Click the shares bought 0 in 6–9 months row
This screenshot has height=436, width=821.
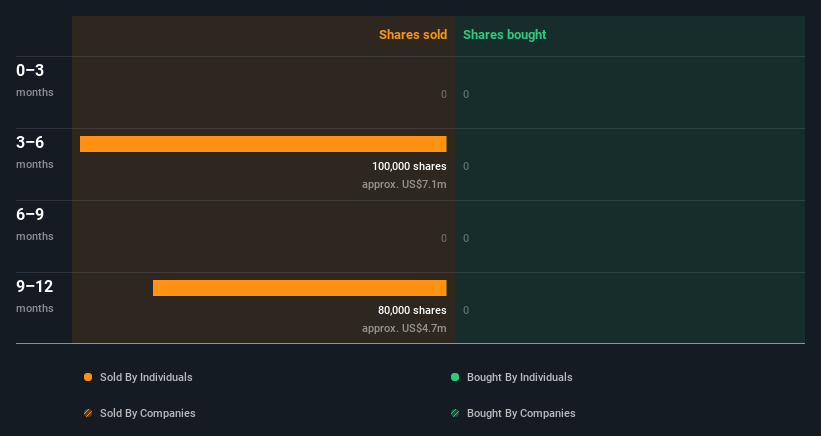point(466,238)
